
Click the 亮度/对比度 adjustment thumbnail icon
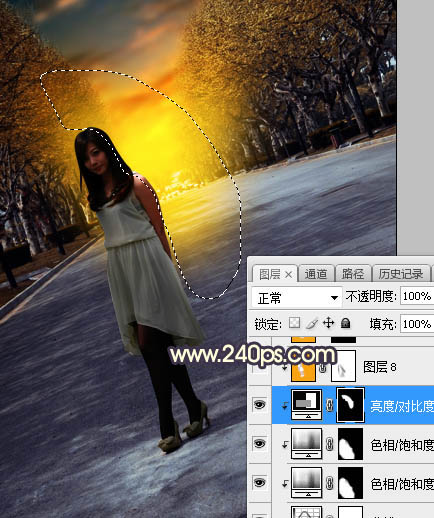pos(307,405)
